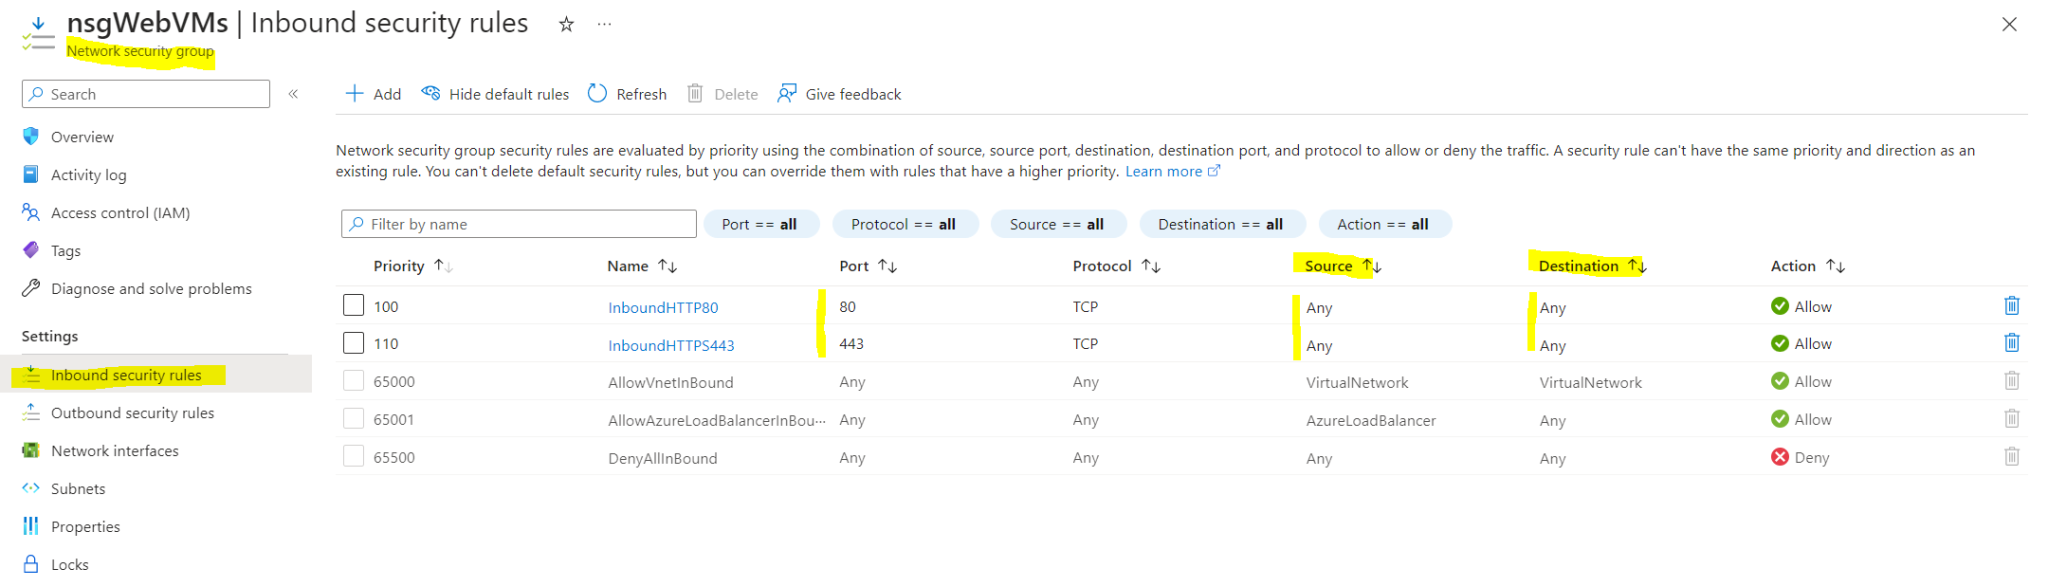Sort by Name column
This screenshot has width=2048, height=587.
point(642,266)
